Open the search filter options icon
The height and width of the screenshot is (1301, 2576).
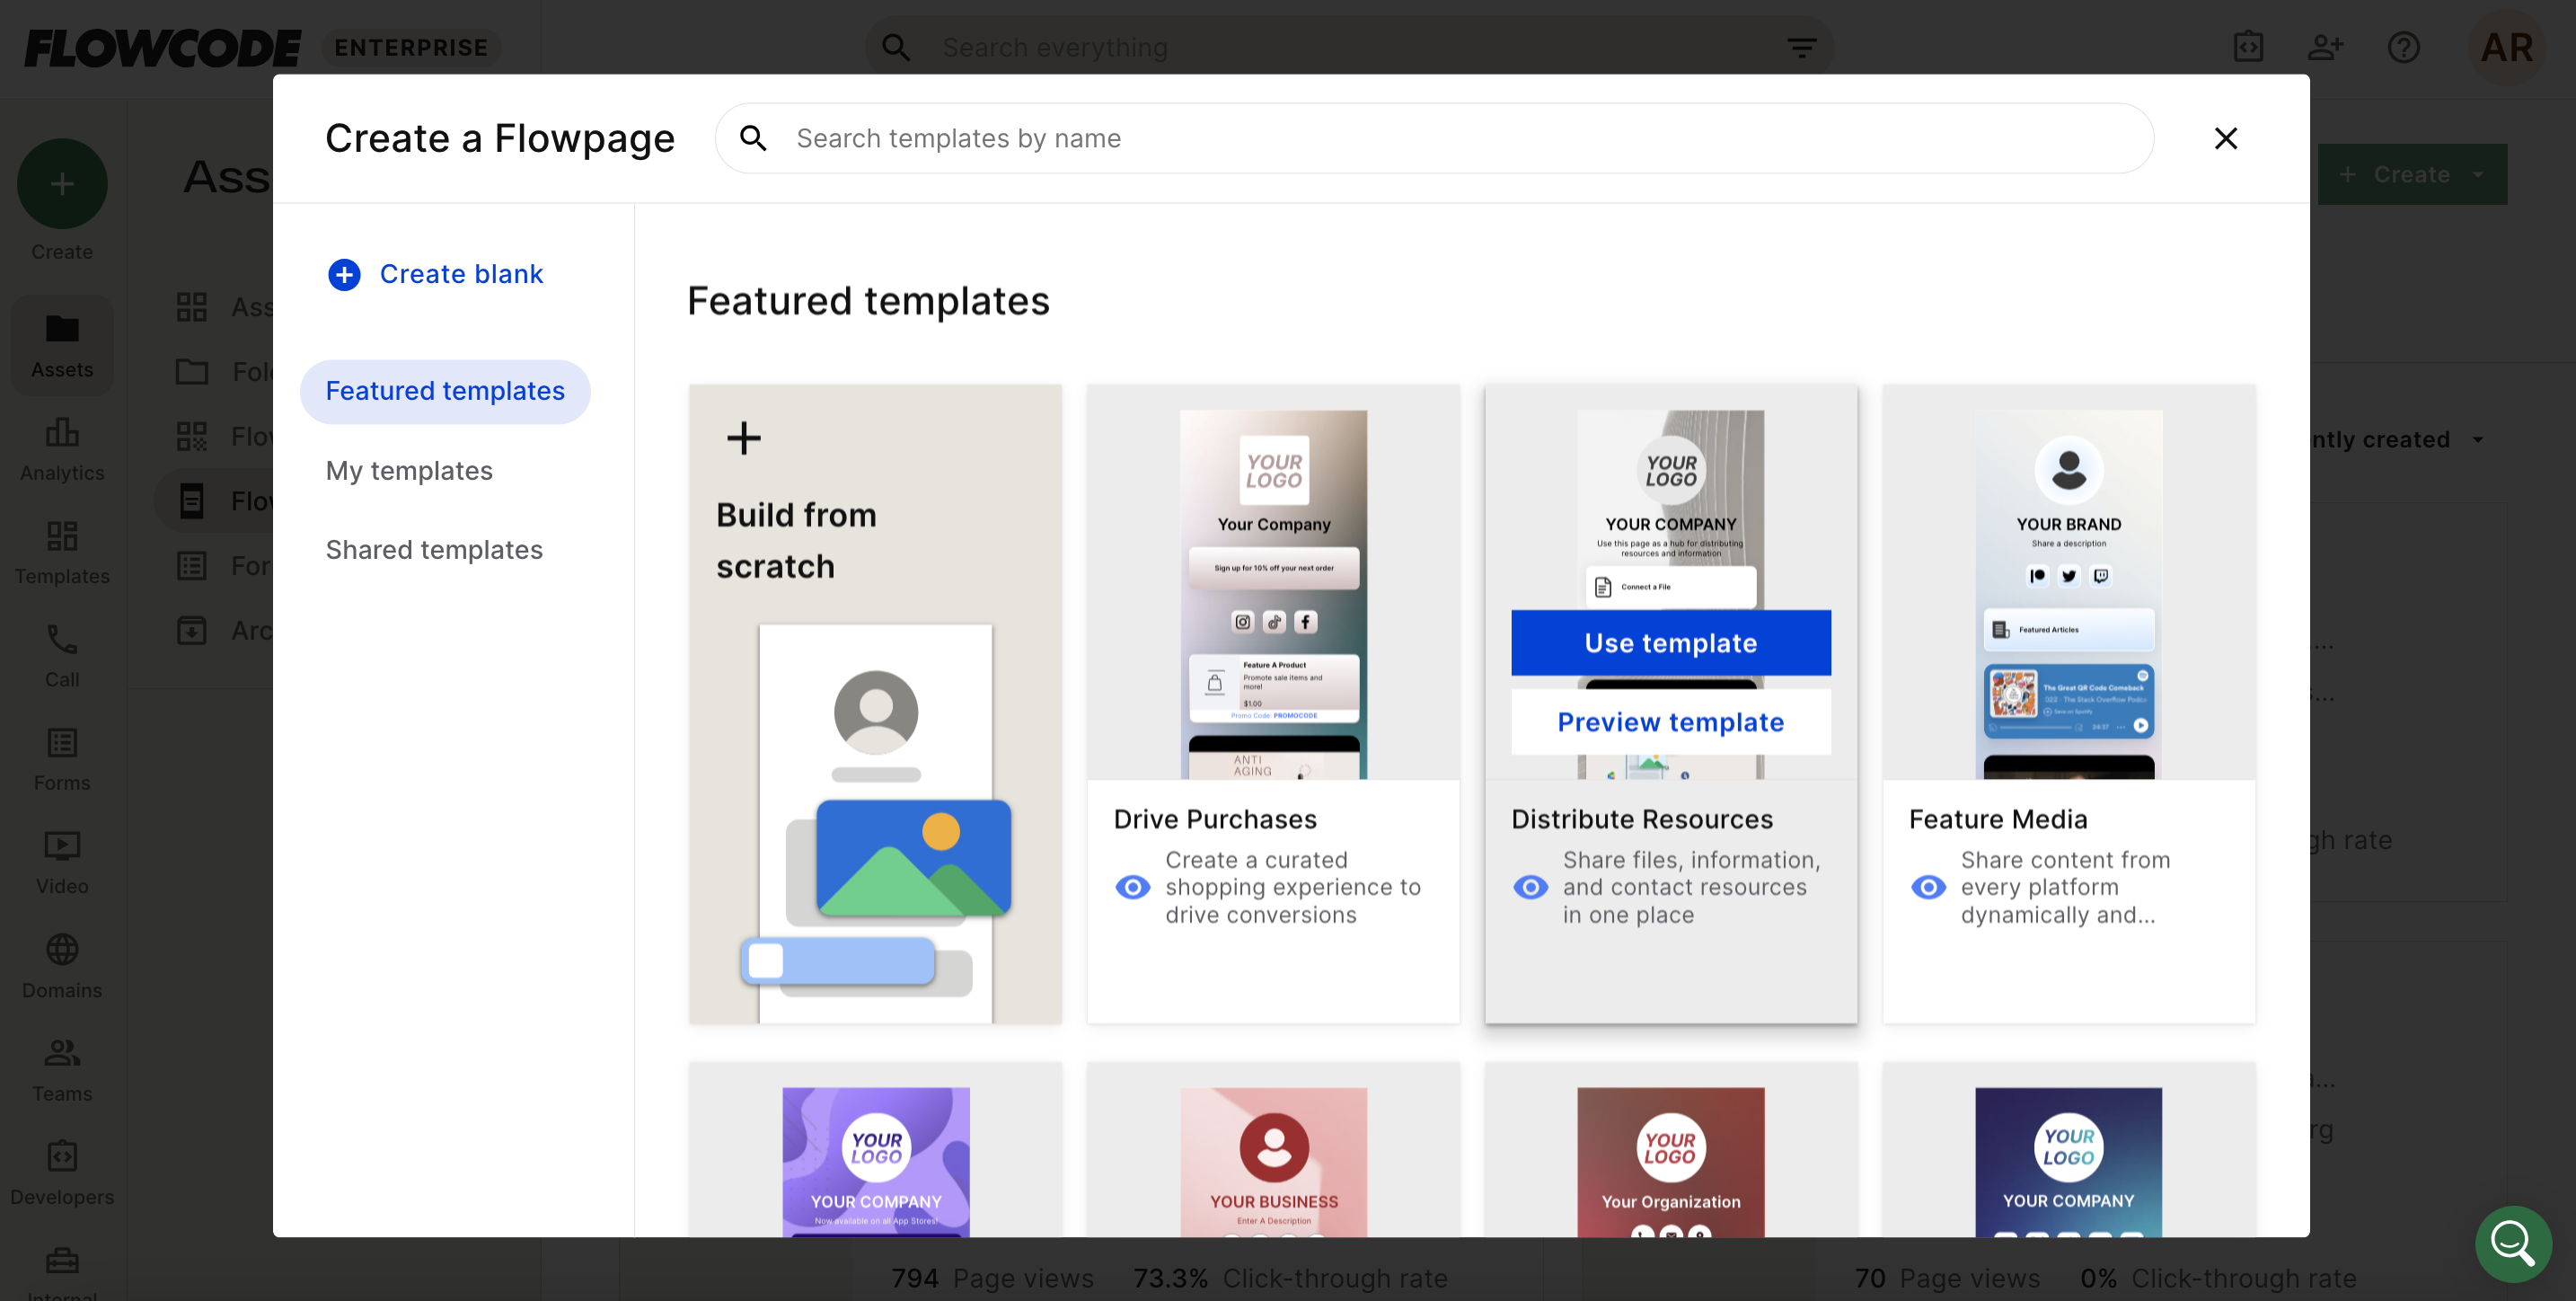[1801, 48]
